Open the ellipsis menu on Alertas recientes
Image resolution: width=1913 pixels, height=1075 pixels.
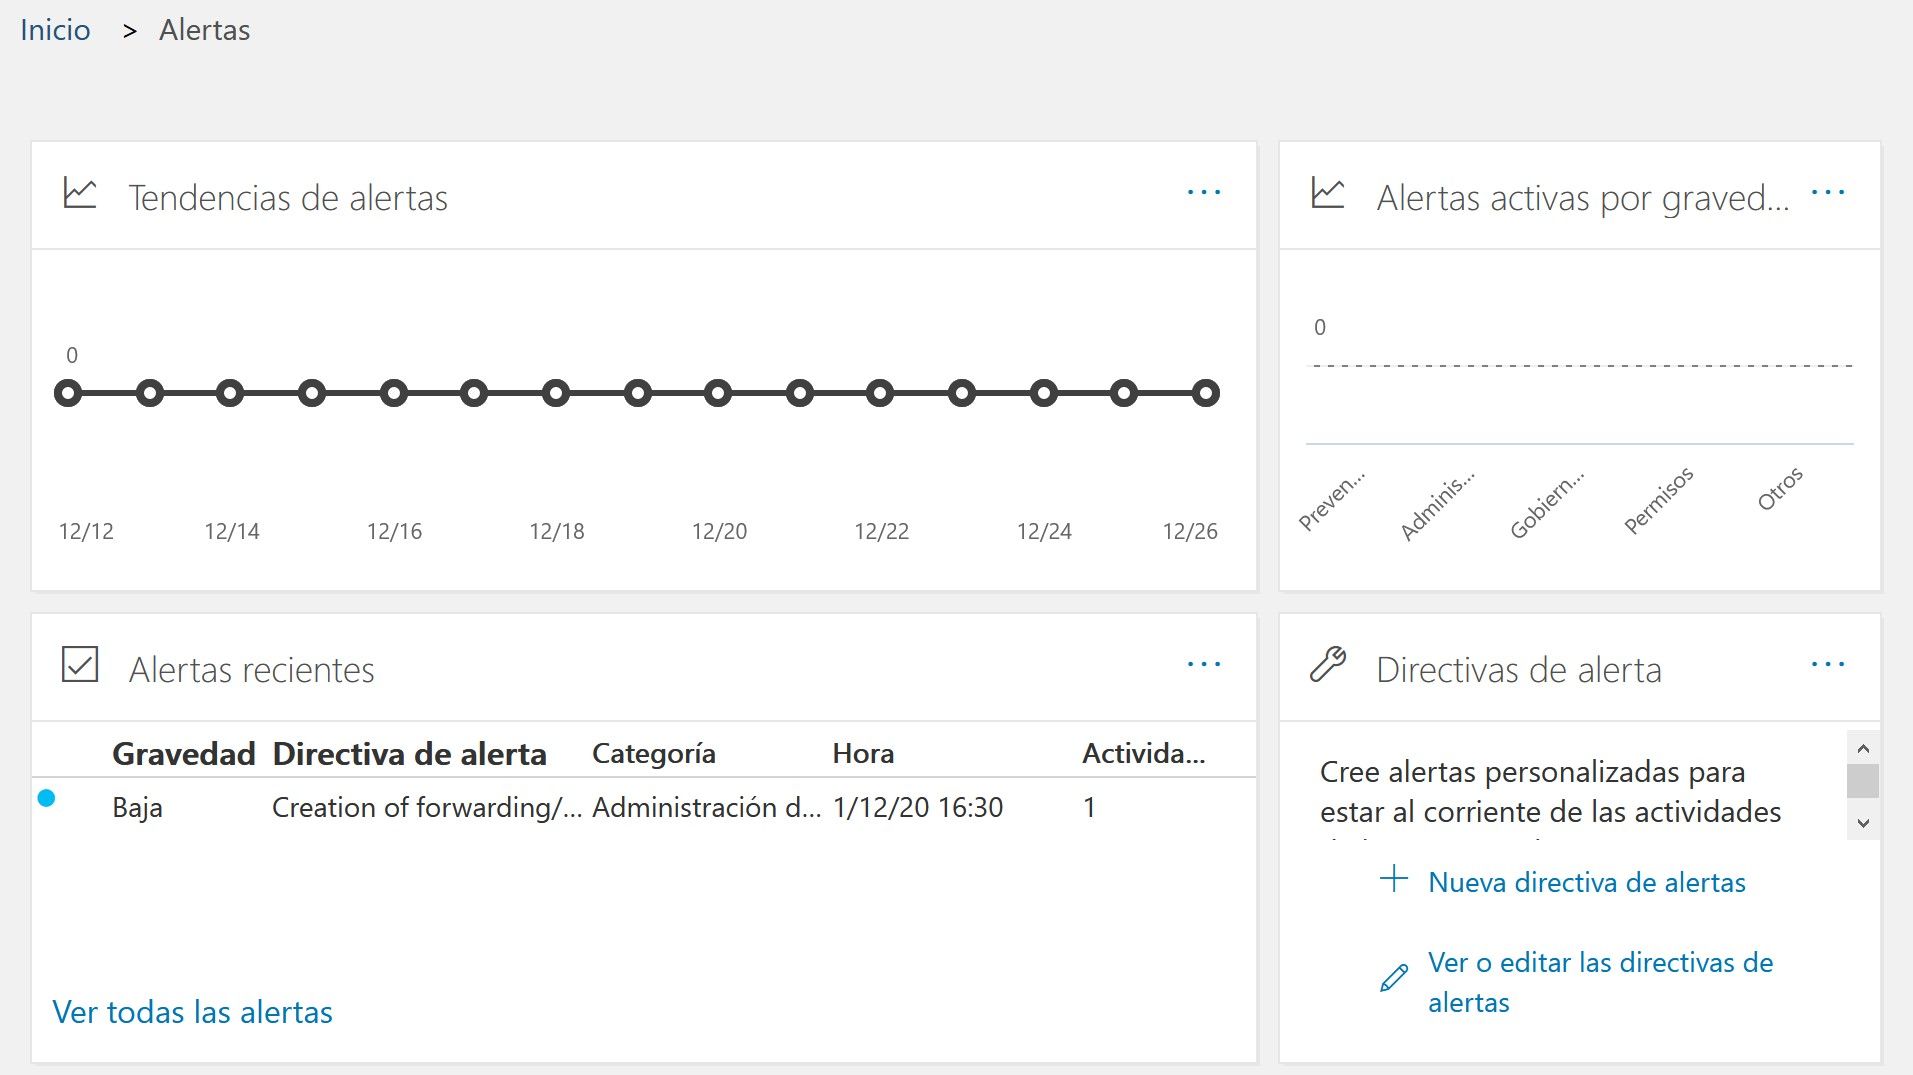pos(1204,662)
